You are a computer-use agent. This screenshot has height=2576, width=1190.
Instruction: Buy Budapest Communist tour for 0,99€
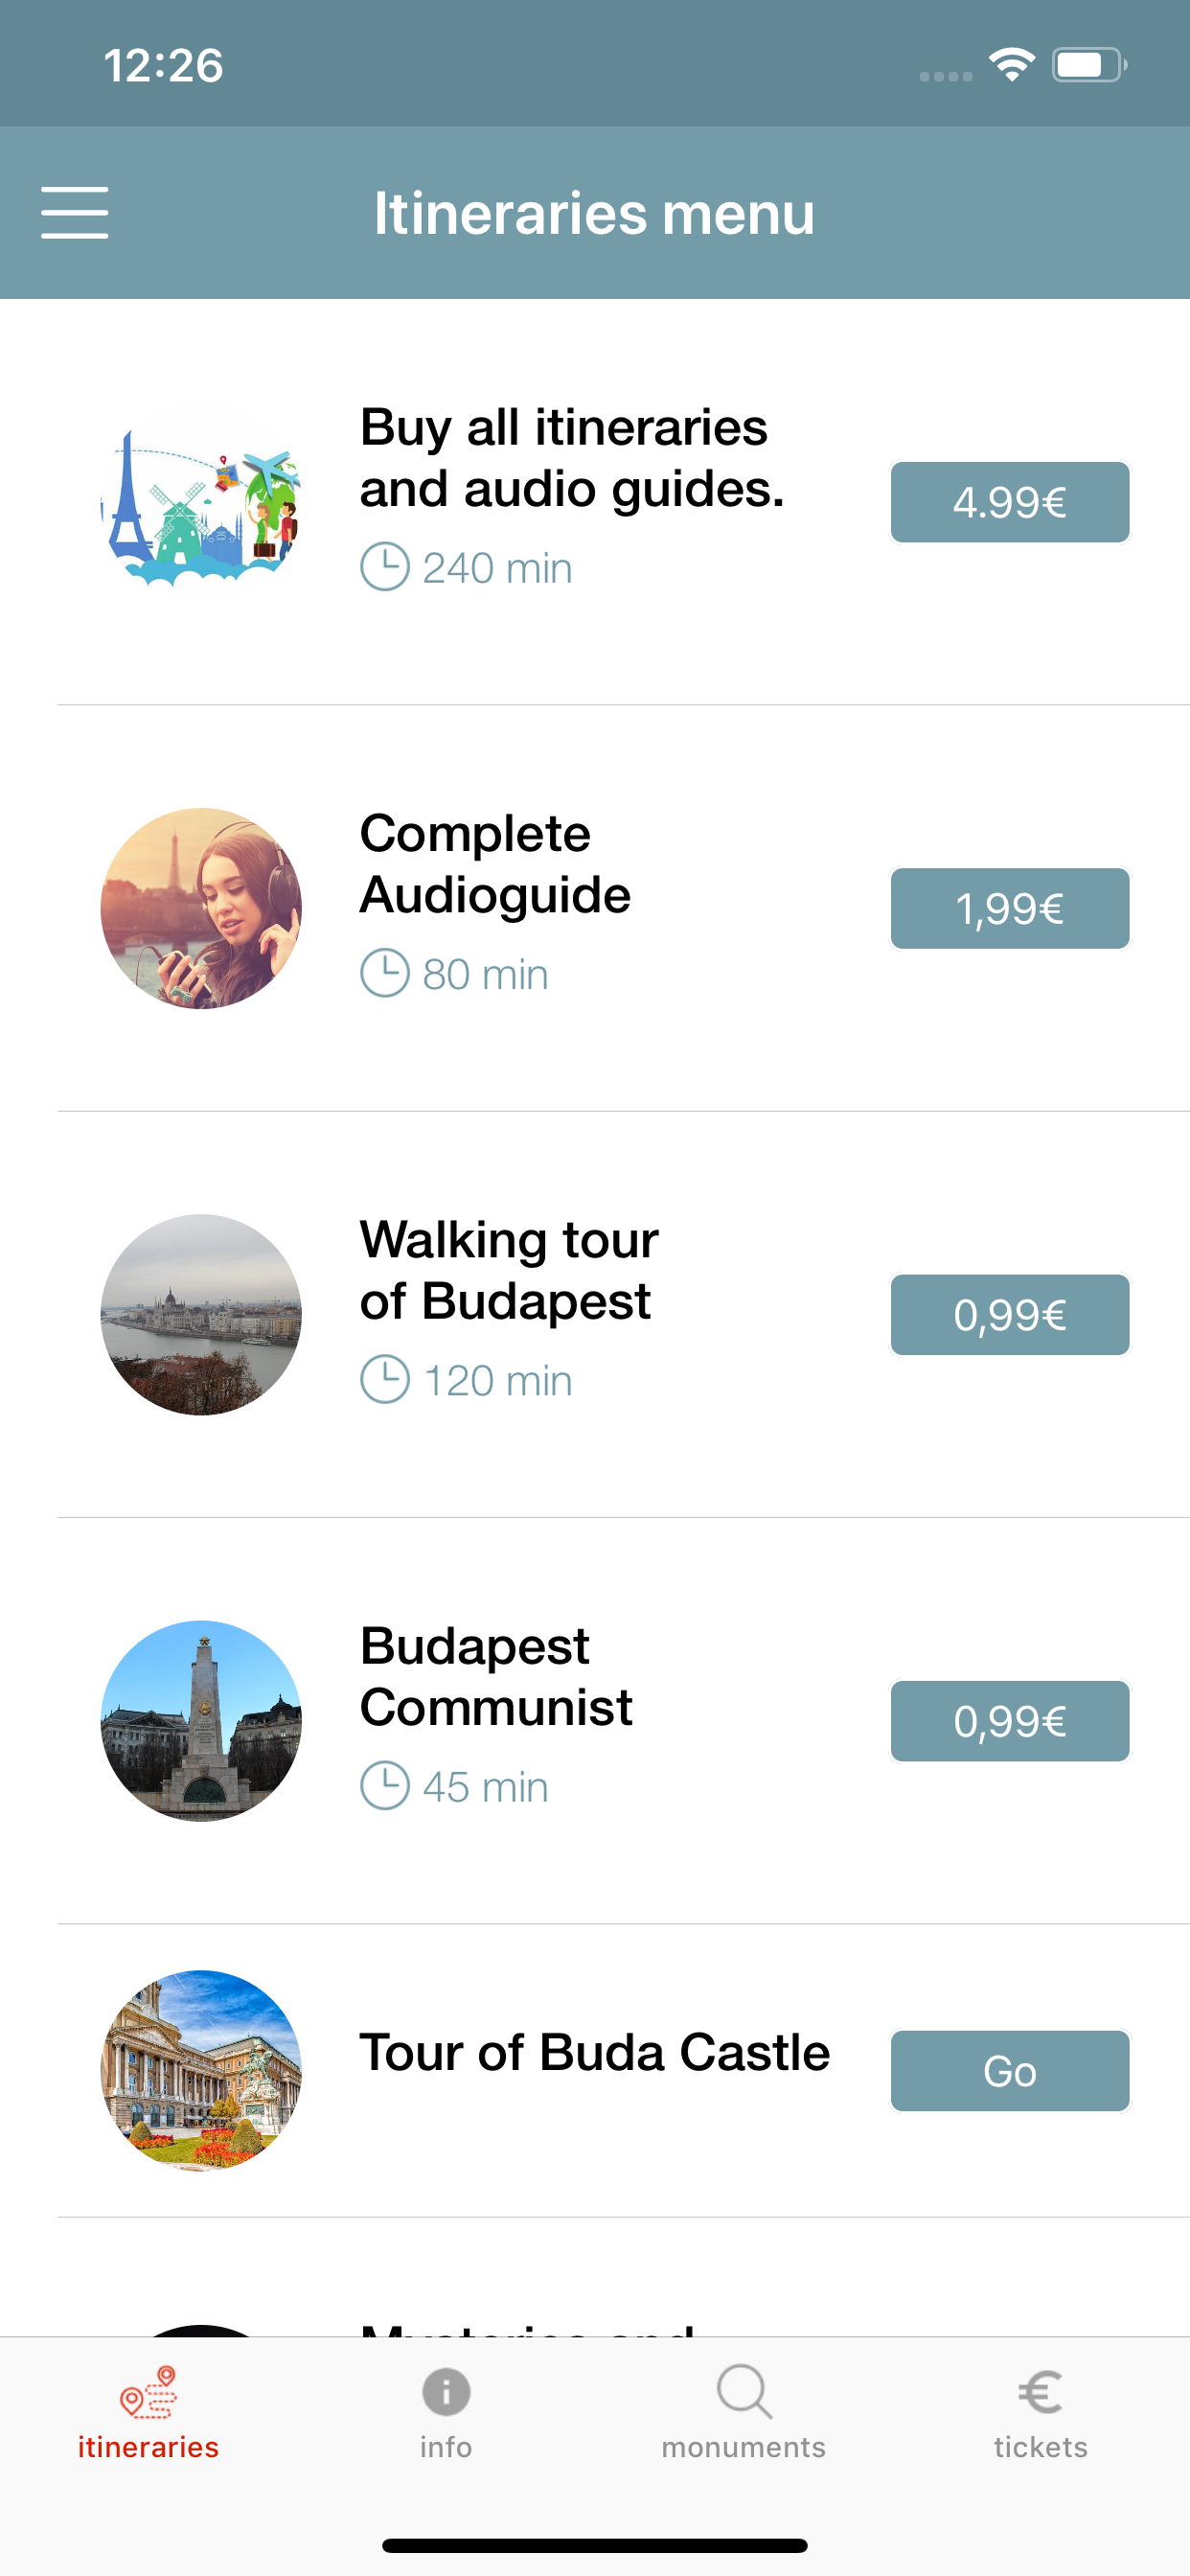(x=1009, y=1721)
